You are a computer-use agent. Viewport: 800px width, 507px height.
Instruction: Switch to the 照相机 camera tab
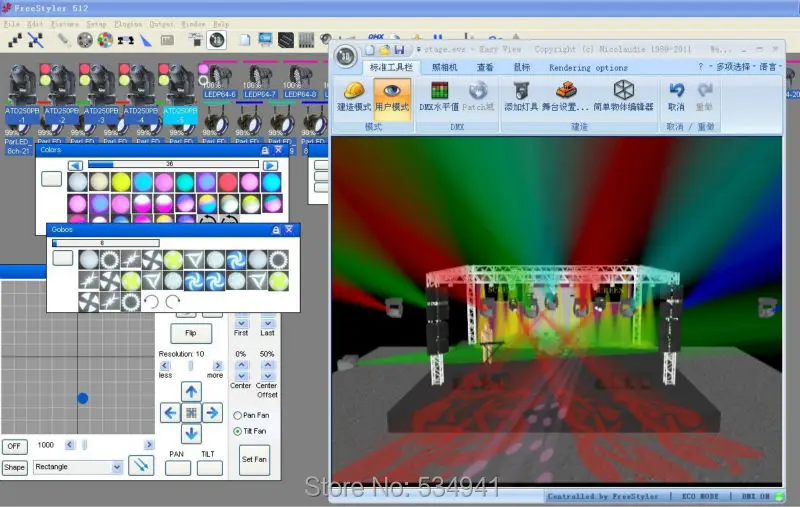click(444, 67)
